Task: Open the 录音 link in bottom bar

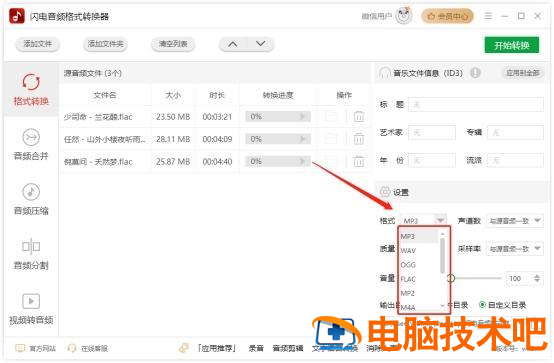Action: pos(256,349)
